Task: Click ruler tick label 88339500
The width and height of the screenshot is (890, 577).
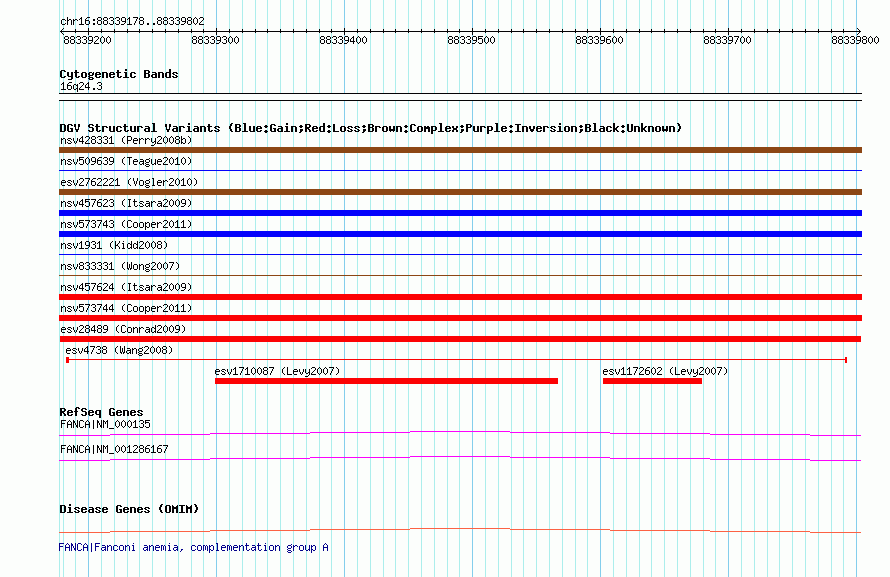Action: click(471, 40)
